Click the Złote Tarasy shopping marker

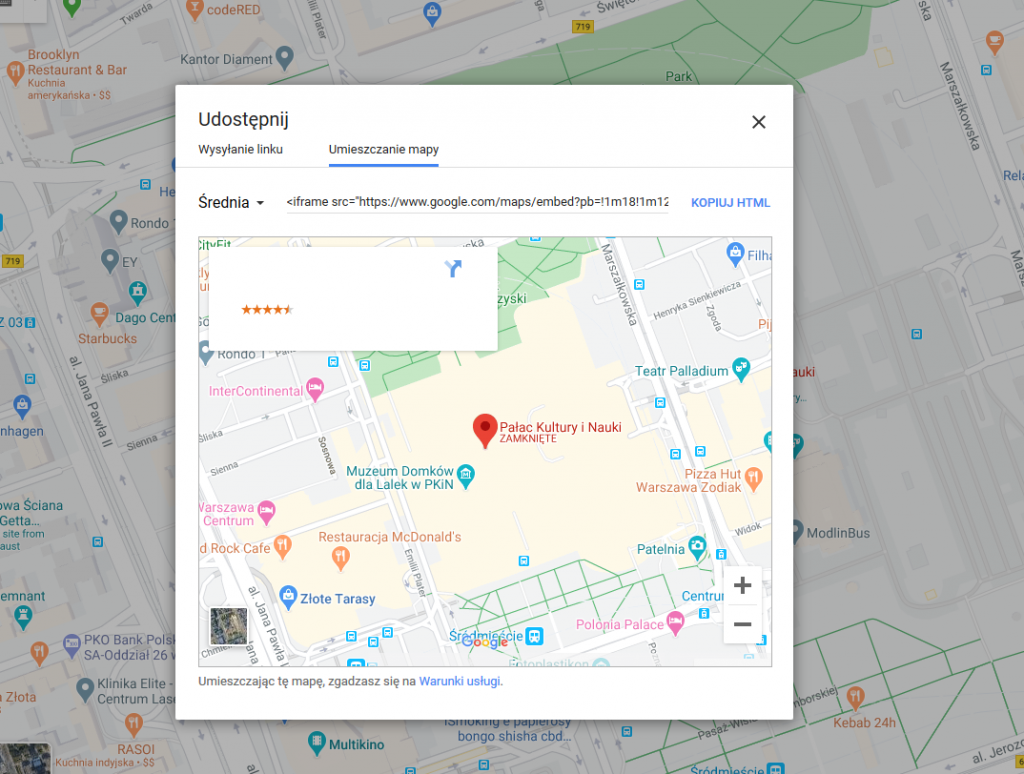point(288,596)
